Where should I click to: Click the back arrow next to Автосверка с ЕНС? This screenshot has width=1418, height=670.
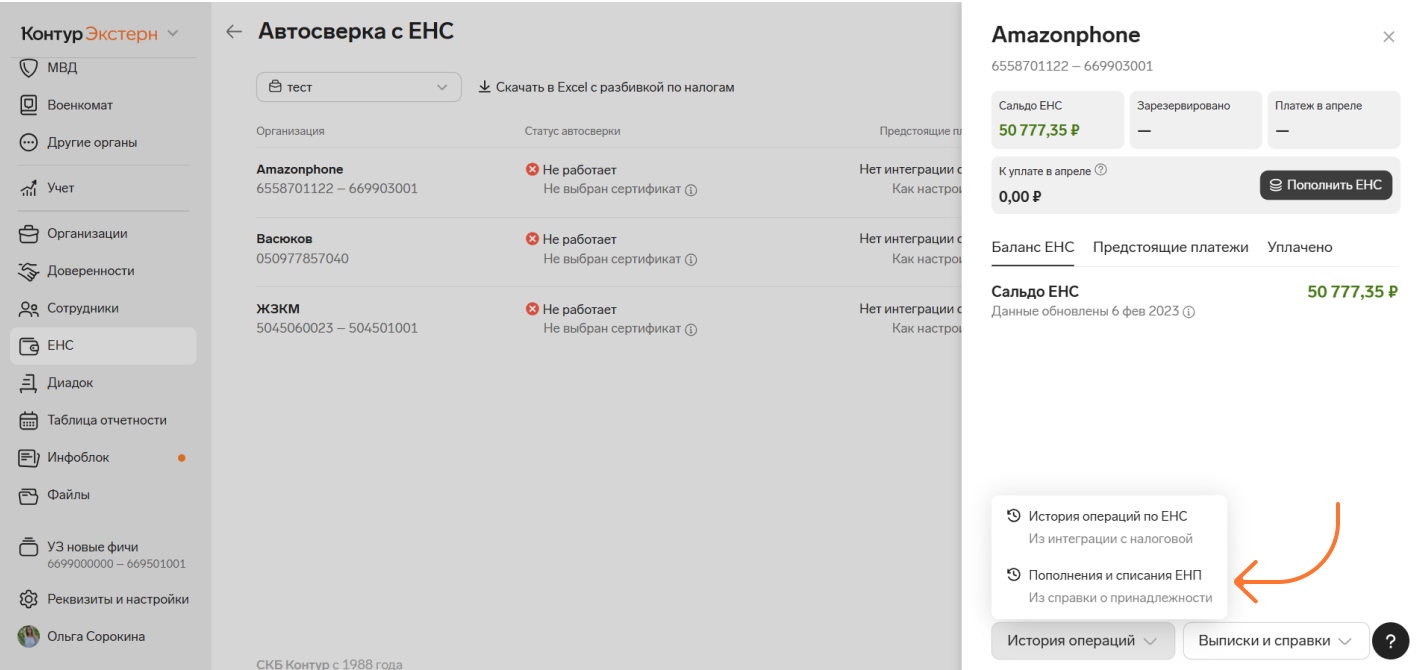234,32
